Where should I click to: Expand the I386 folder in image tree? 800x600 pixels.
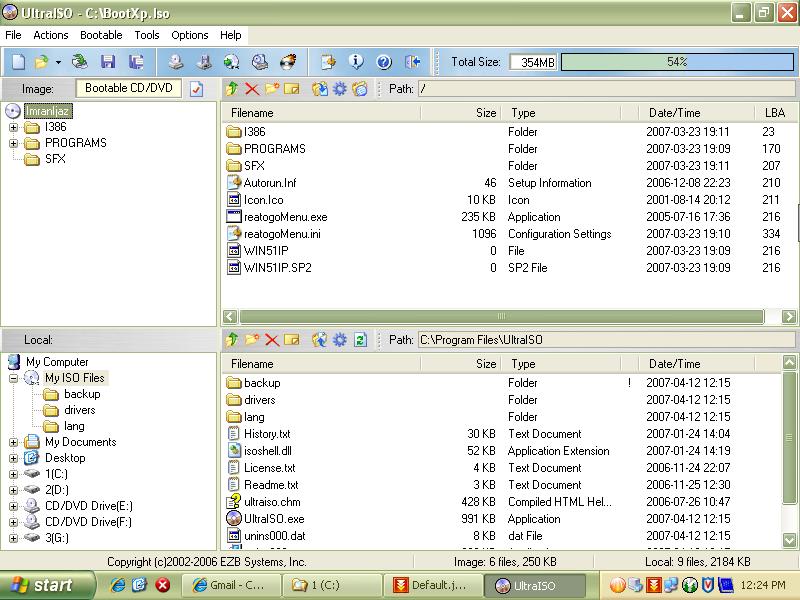coord(14,127)
